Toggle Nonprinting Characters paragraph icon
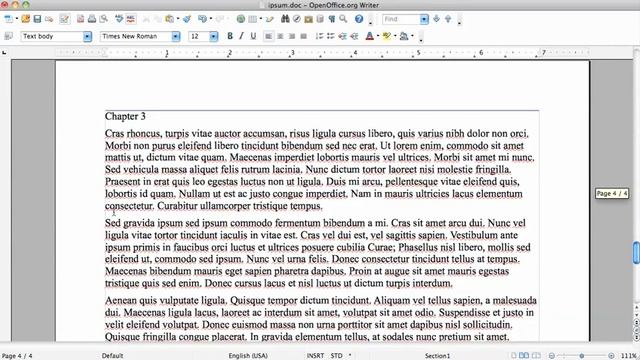Screen dimensions: 640x360 point(332,19)
